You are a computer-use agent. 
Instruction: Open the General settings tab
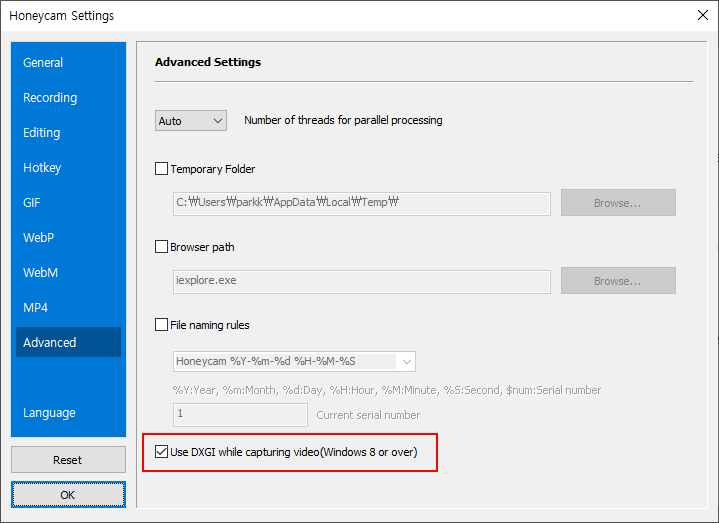43,63
